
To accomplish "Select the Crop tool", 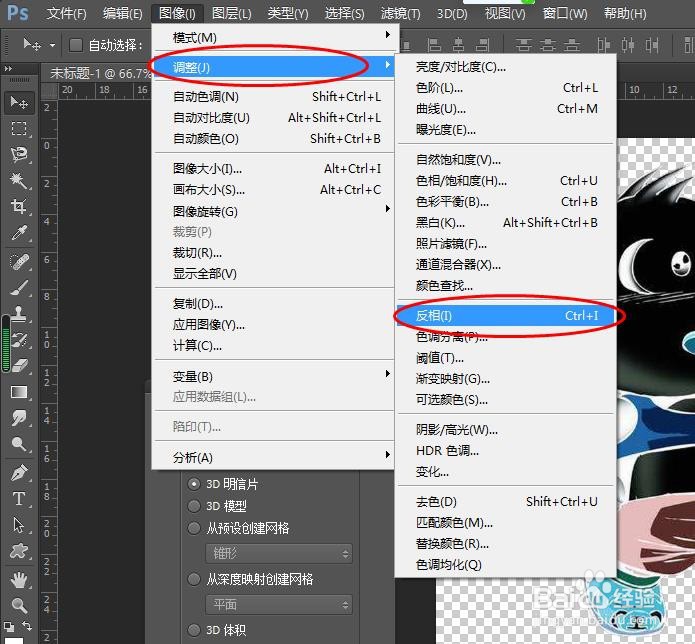I will pyautogui.click(x=19, y=206).
